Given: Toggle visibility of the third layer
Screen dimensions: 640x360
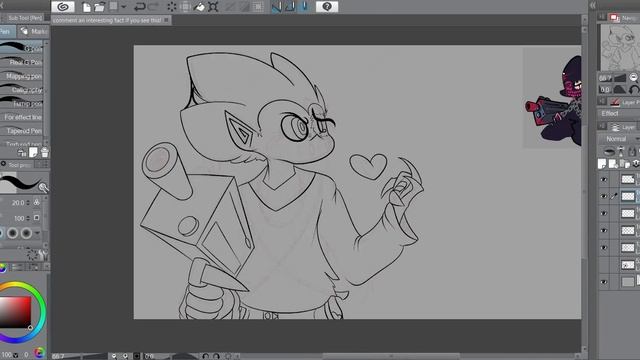Looking at the screenshot, I should coord(604,213).
